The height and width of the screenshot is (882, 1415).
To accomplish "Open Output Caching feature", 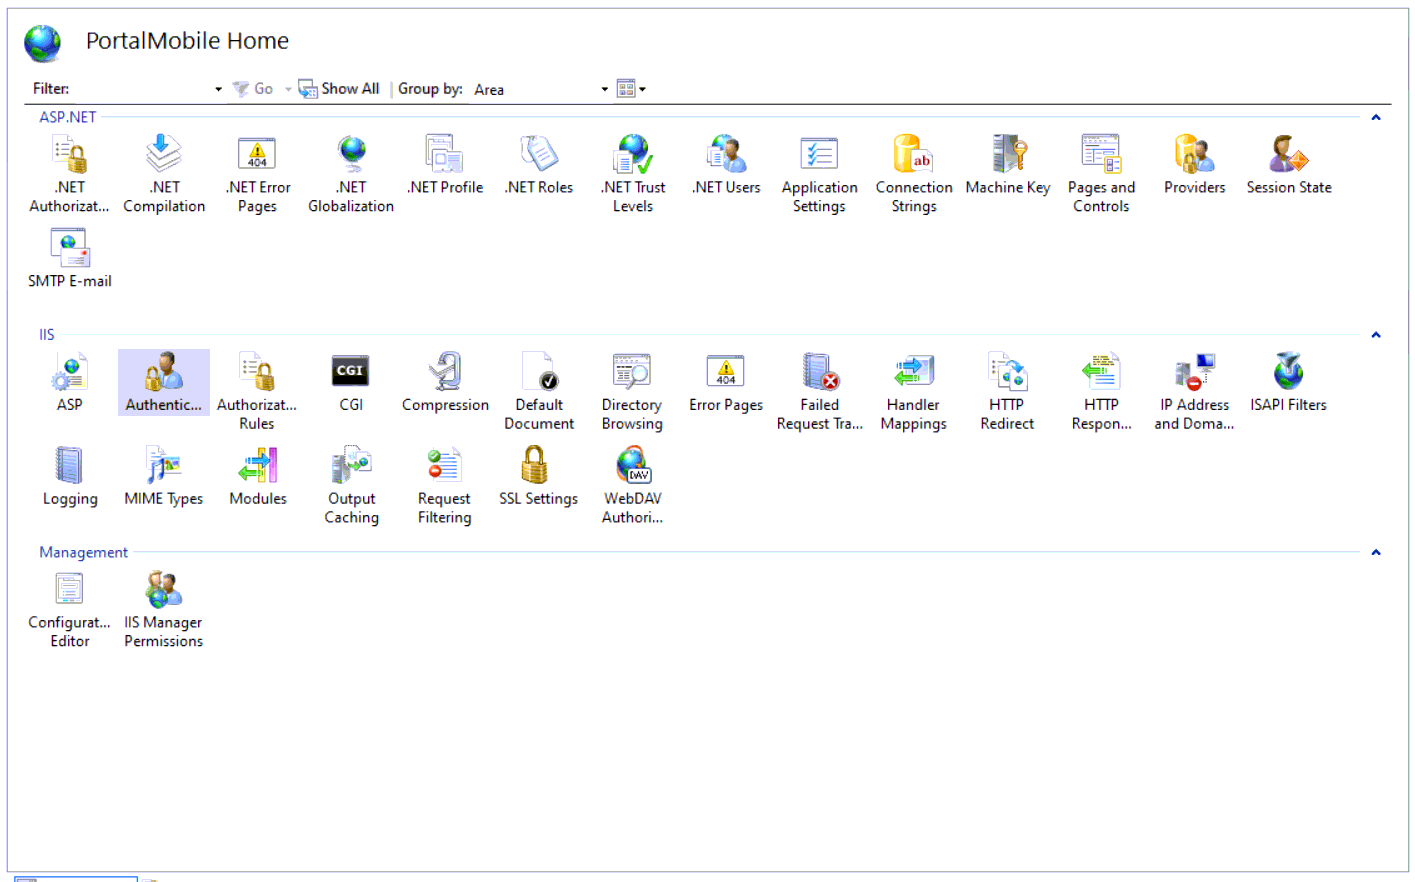I will (x=351, y=486).
